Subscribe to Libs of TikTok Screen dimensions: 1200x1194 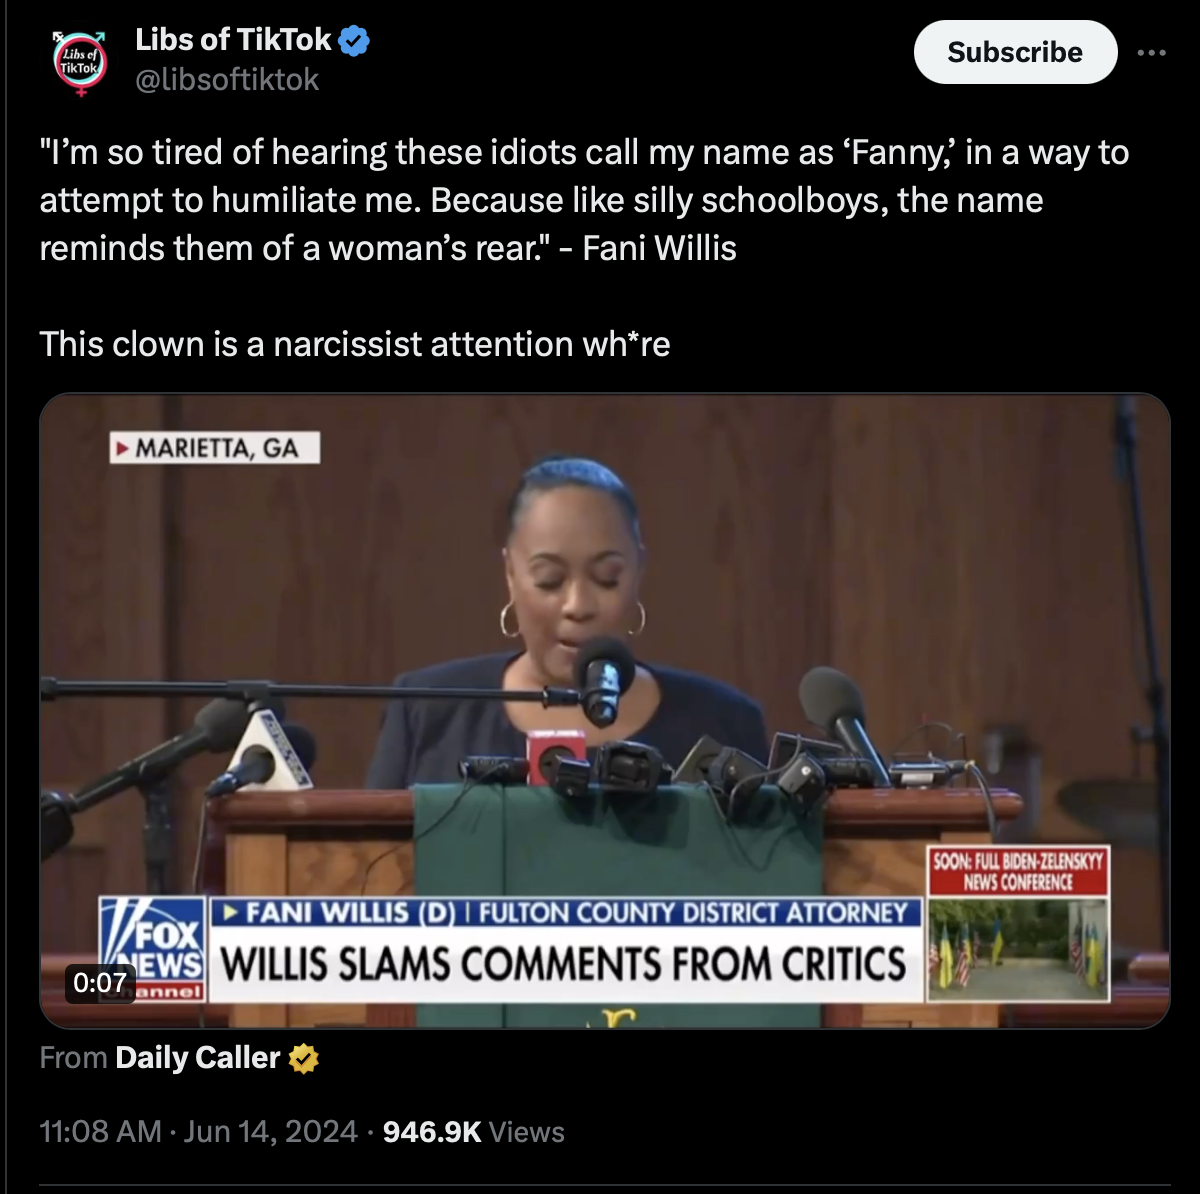[x=1015, y=52]
